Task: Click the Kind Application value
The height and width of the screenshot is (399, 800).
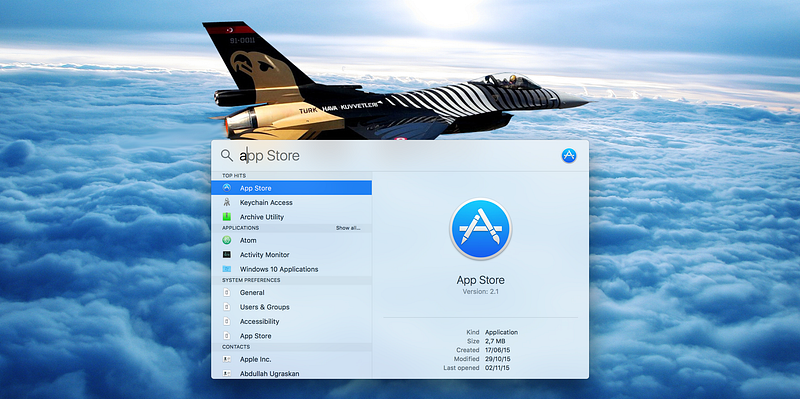Action: click(x=502, y=332)
